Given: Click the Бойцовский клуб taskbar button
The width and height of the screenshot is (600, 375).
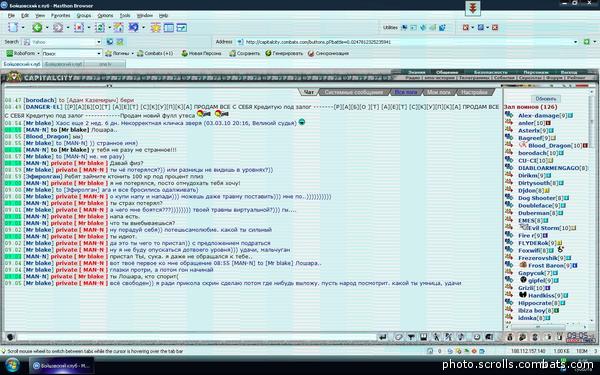Looking at the screenshot, I should [61, 365].
